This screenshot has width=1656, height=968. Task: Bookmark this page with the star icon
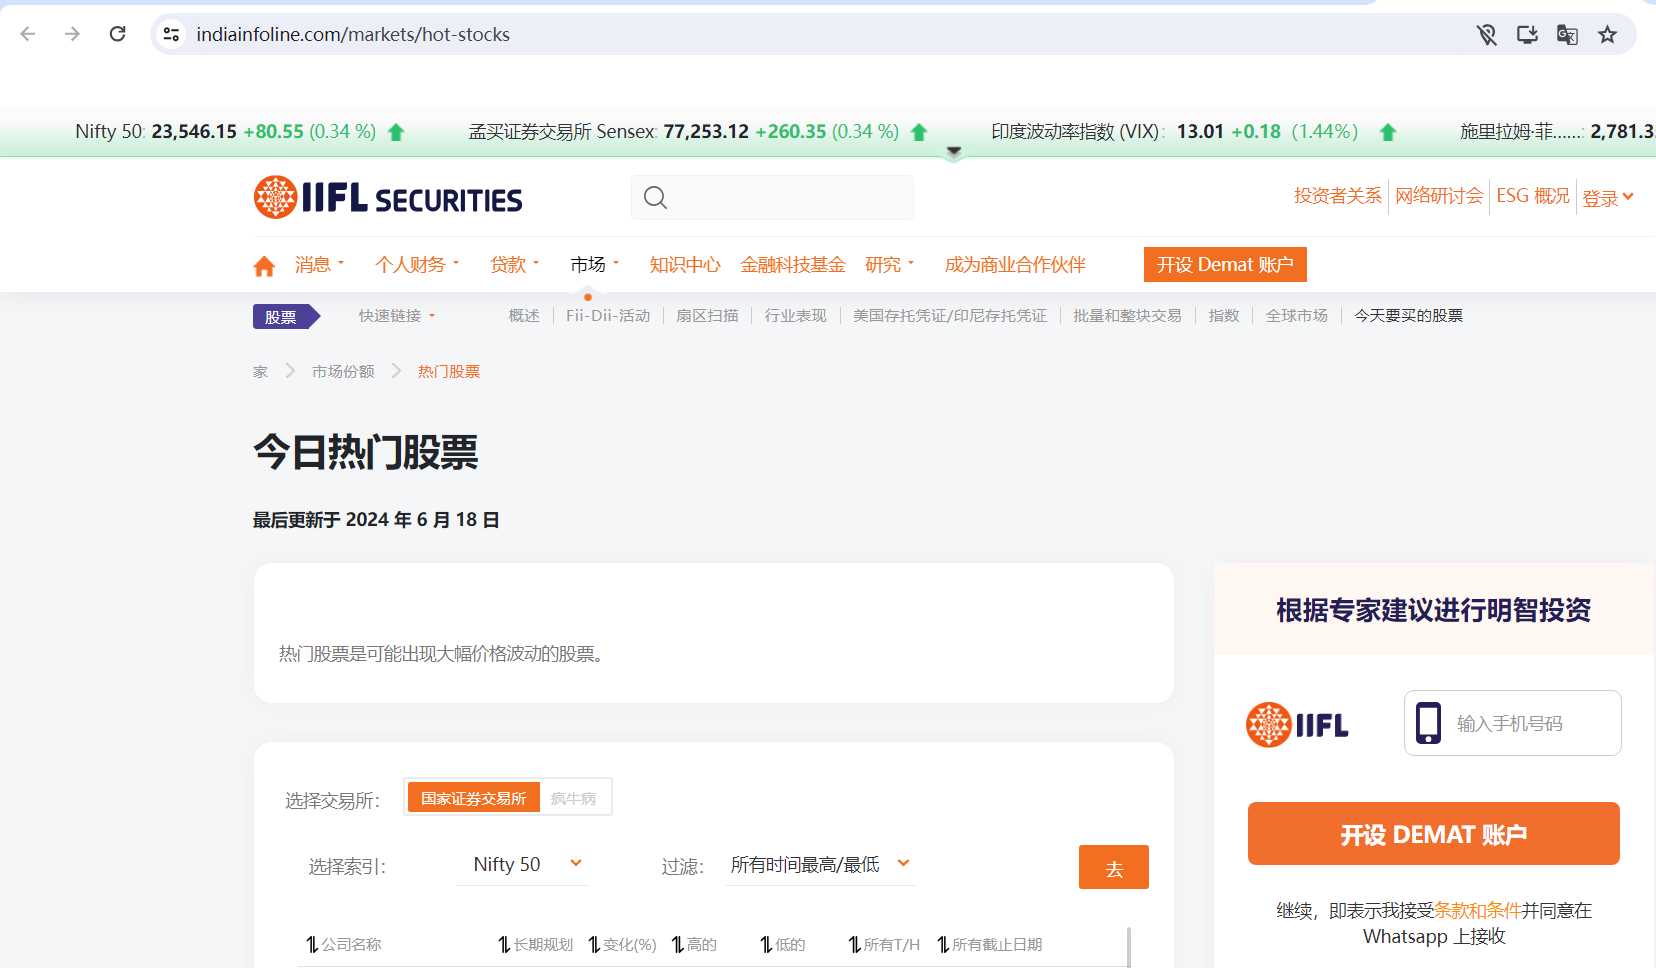[1607, 35]
